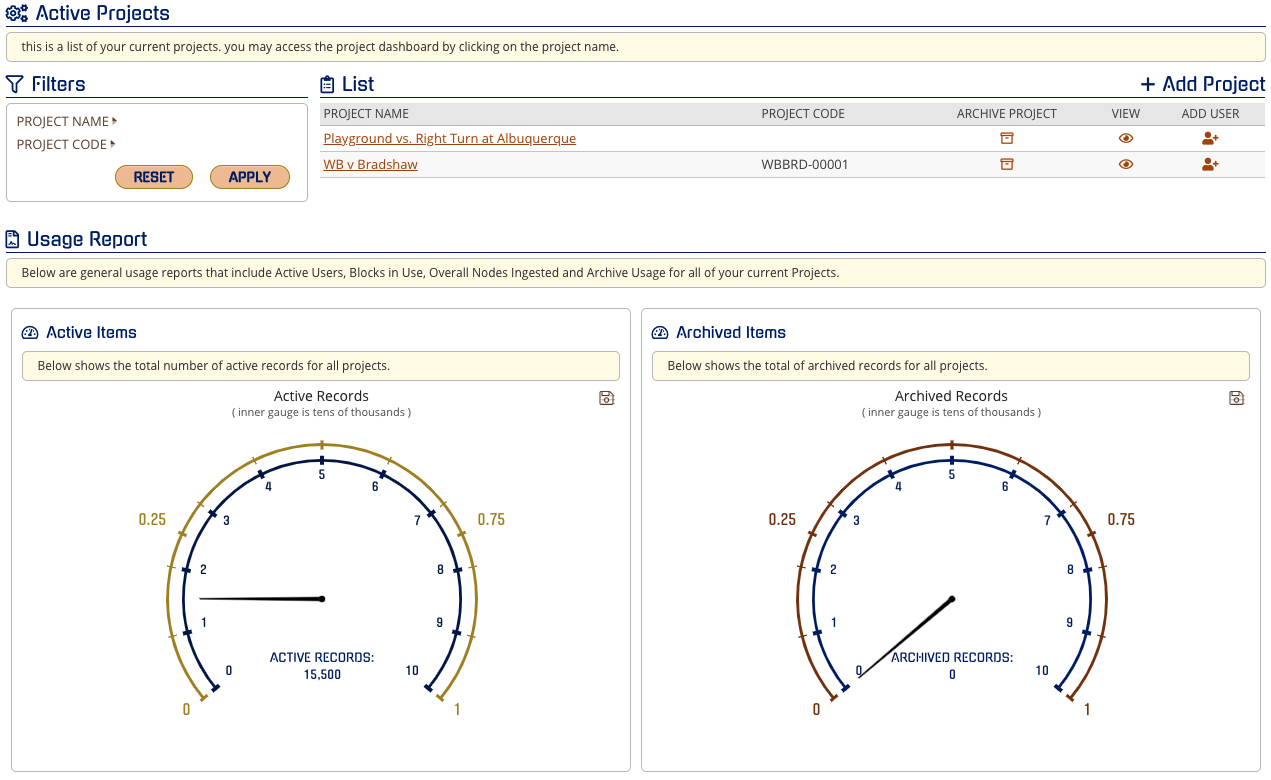Viewport: 1271px width, 780px height.
Task: Click the Active Items panel heading
Action: click(92, 332)
